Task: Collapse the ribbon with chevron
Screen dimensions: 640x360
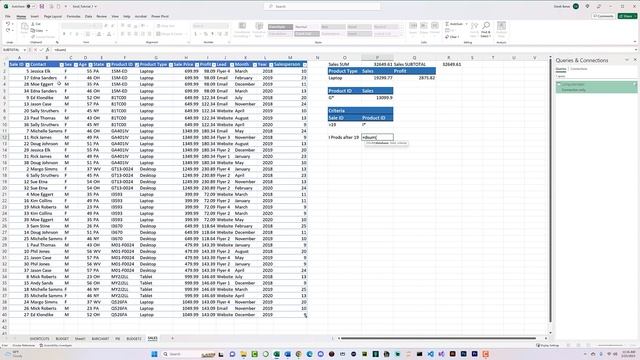Action: click(635, 42)
